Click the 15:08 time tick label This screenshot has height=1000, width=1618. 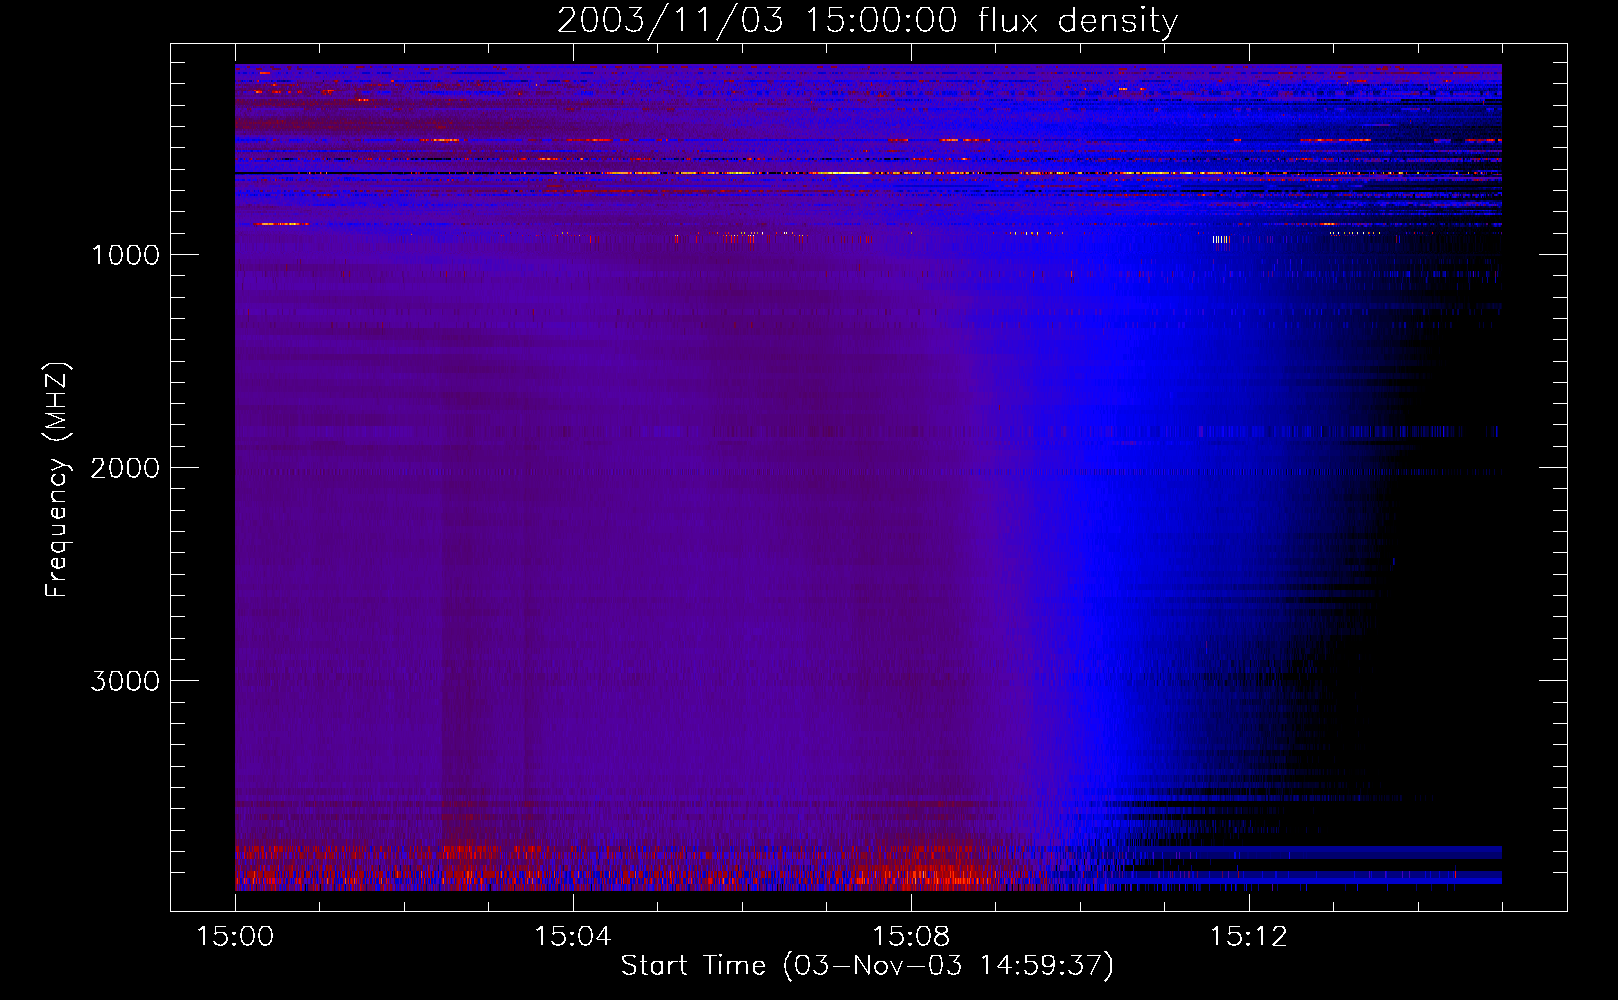pos(910,937)
